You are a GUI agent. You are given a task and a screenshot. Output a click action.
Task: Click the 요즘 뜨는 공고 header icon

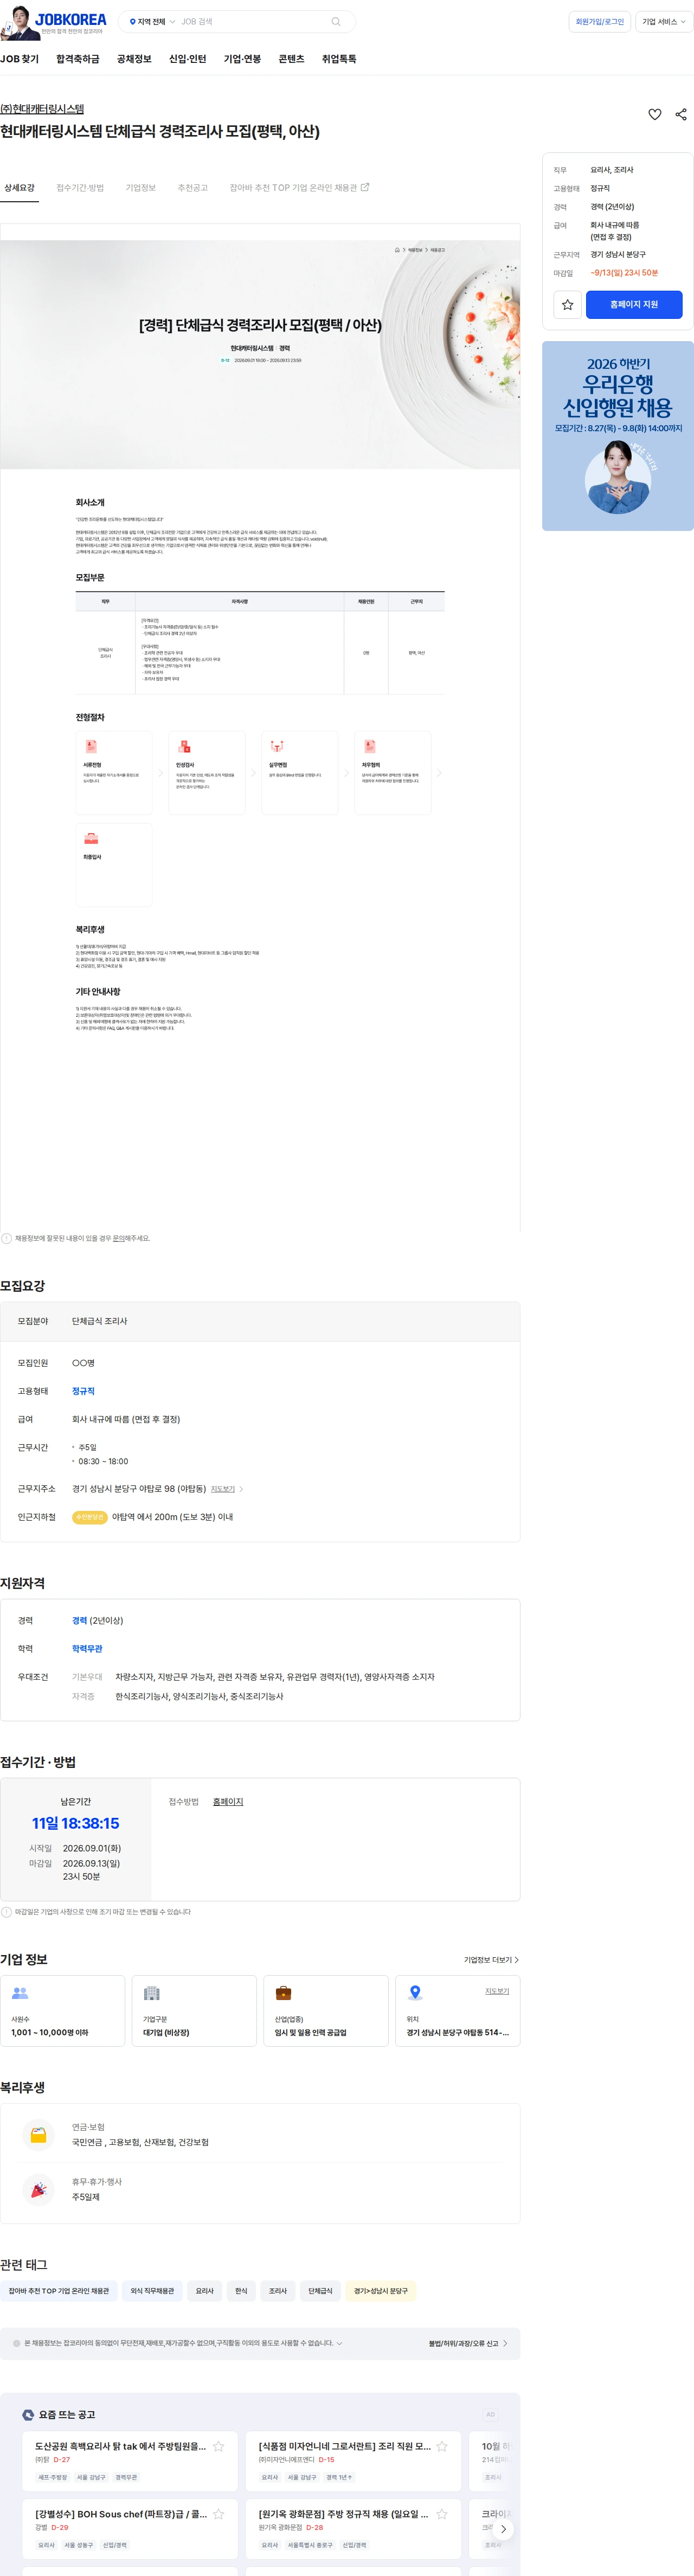28,2415
